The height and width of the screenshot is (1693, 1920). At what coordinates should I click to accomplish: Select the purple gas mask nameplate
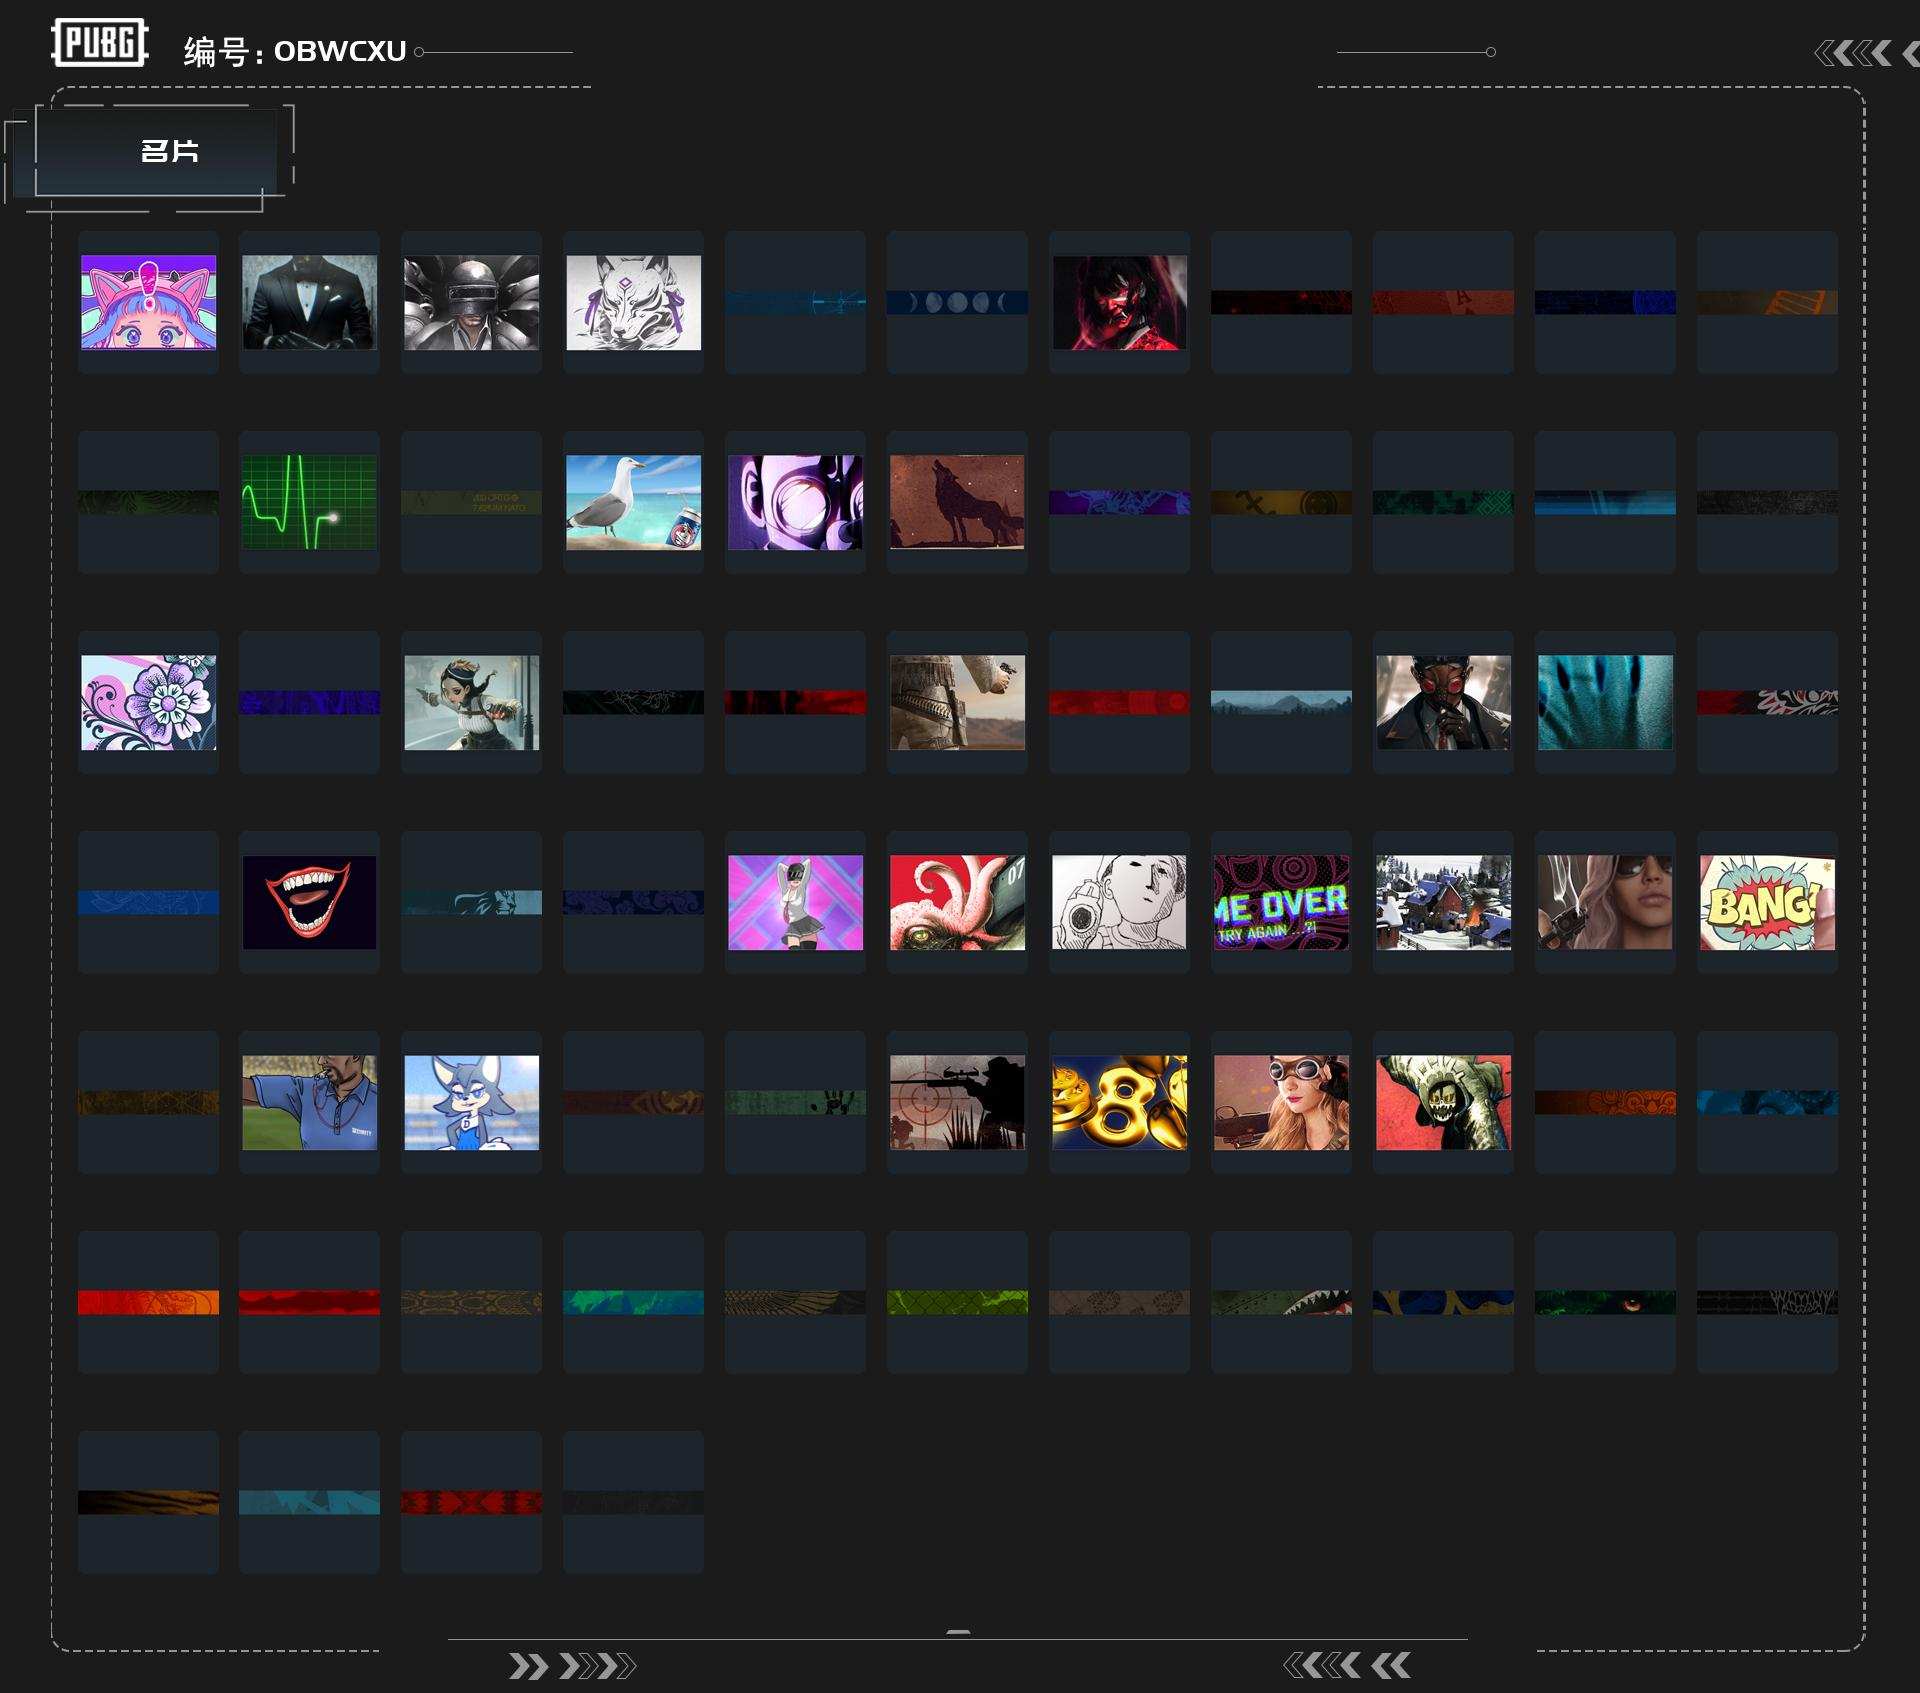[796, 502]
